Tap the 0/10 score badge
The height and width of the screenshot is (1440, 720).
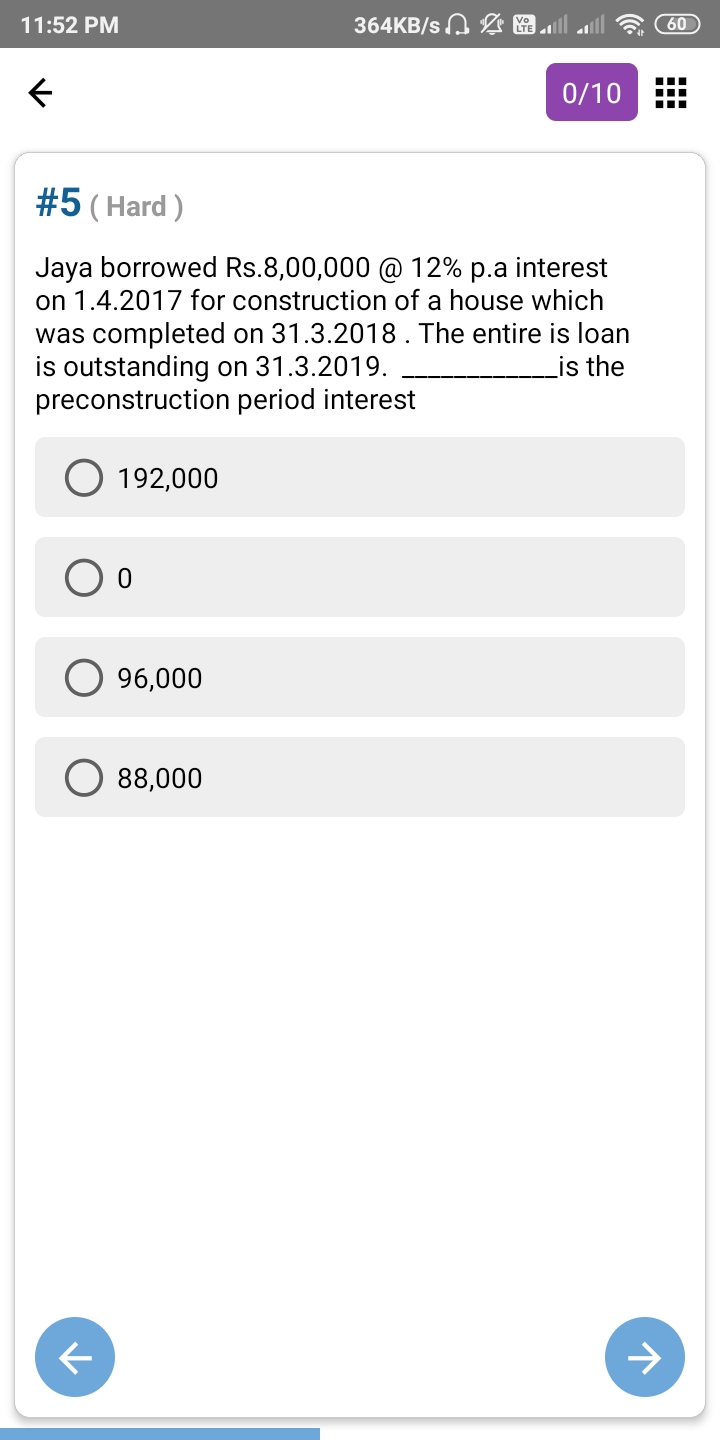tap(591, 93)
